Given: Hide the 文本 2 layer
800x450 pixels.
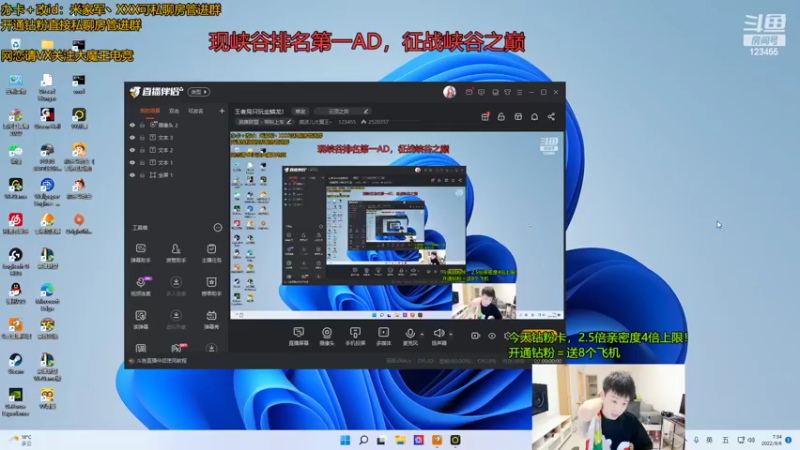Looking at the screenshot, I should (132, 150).
